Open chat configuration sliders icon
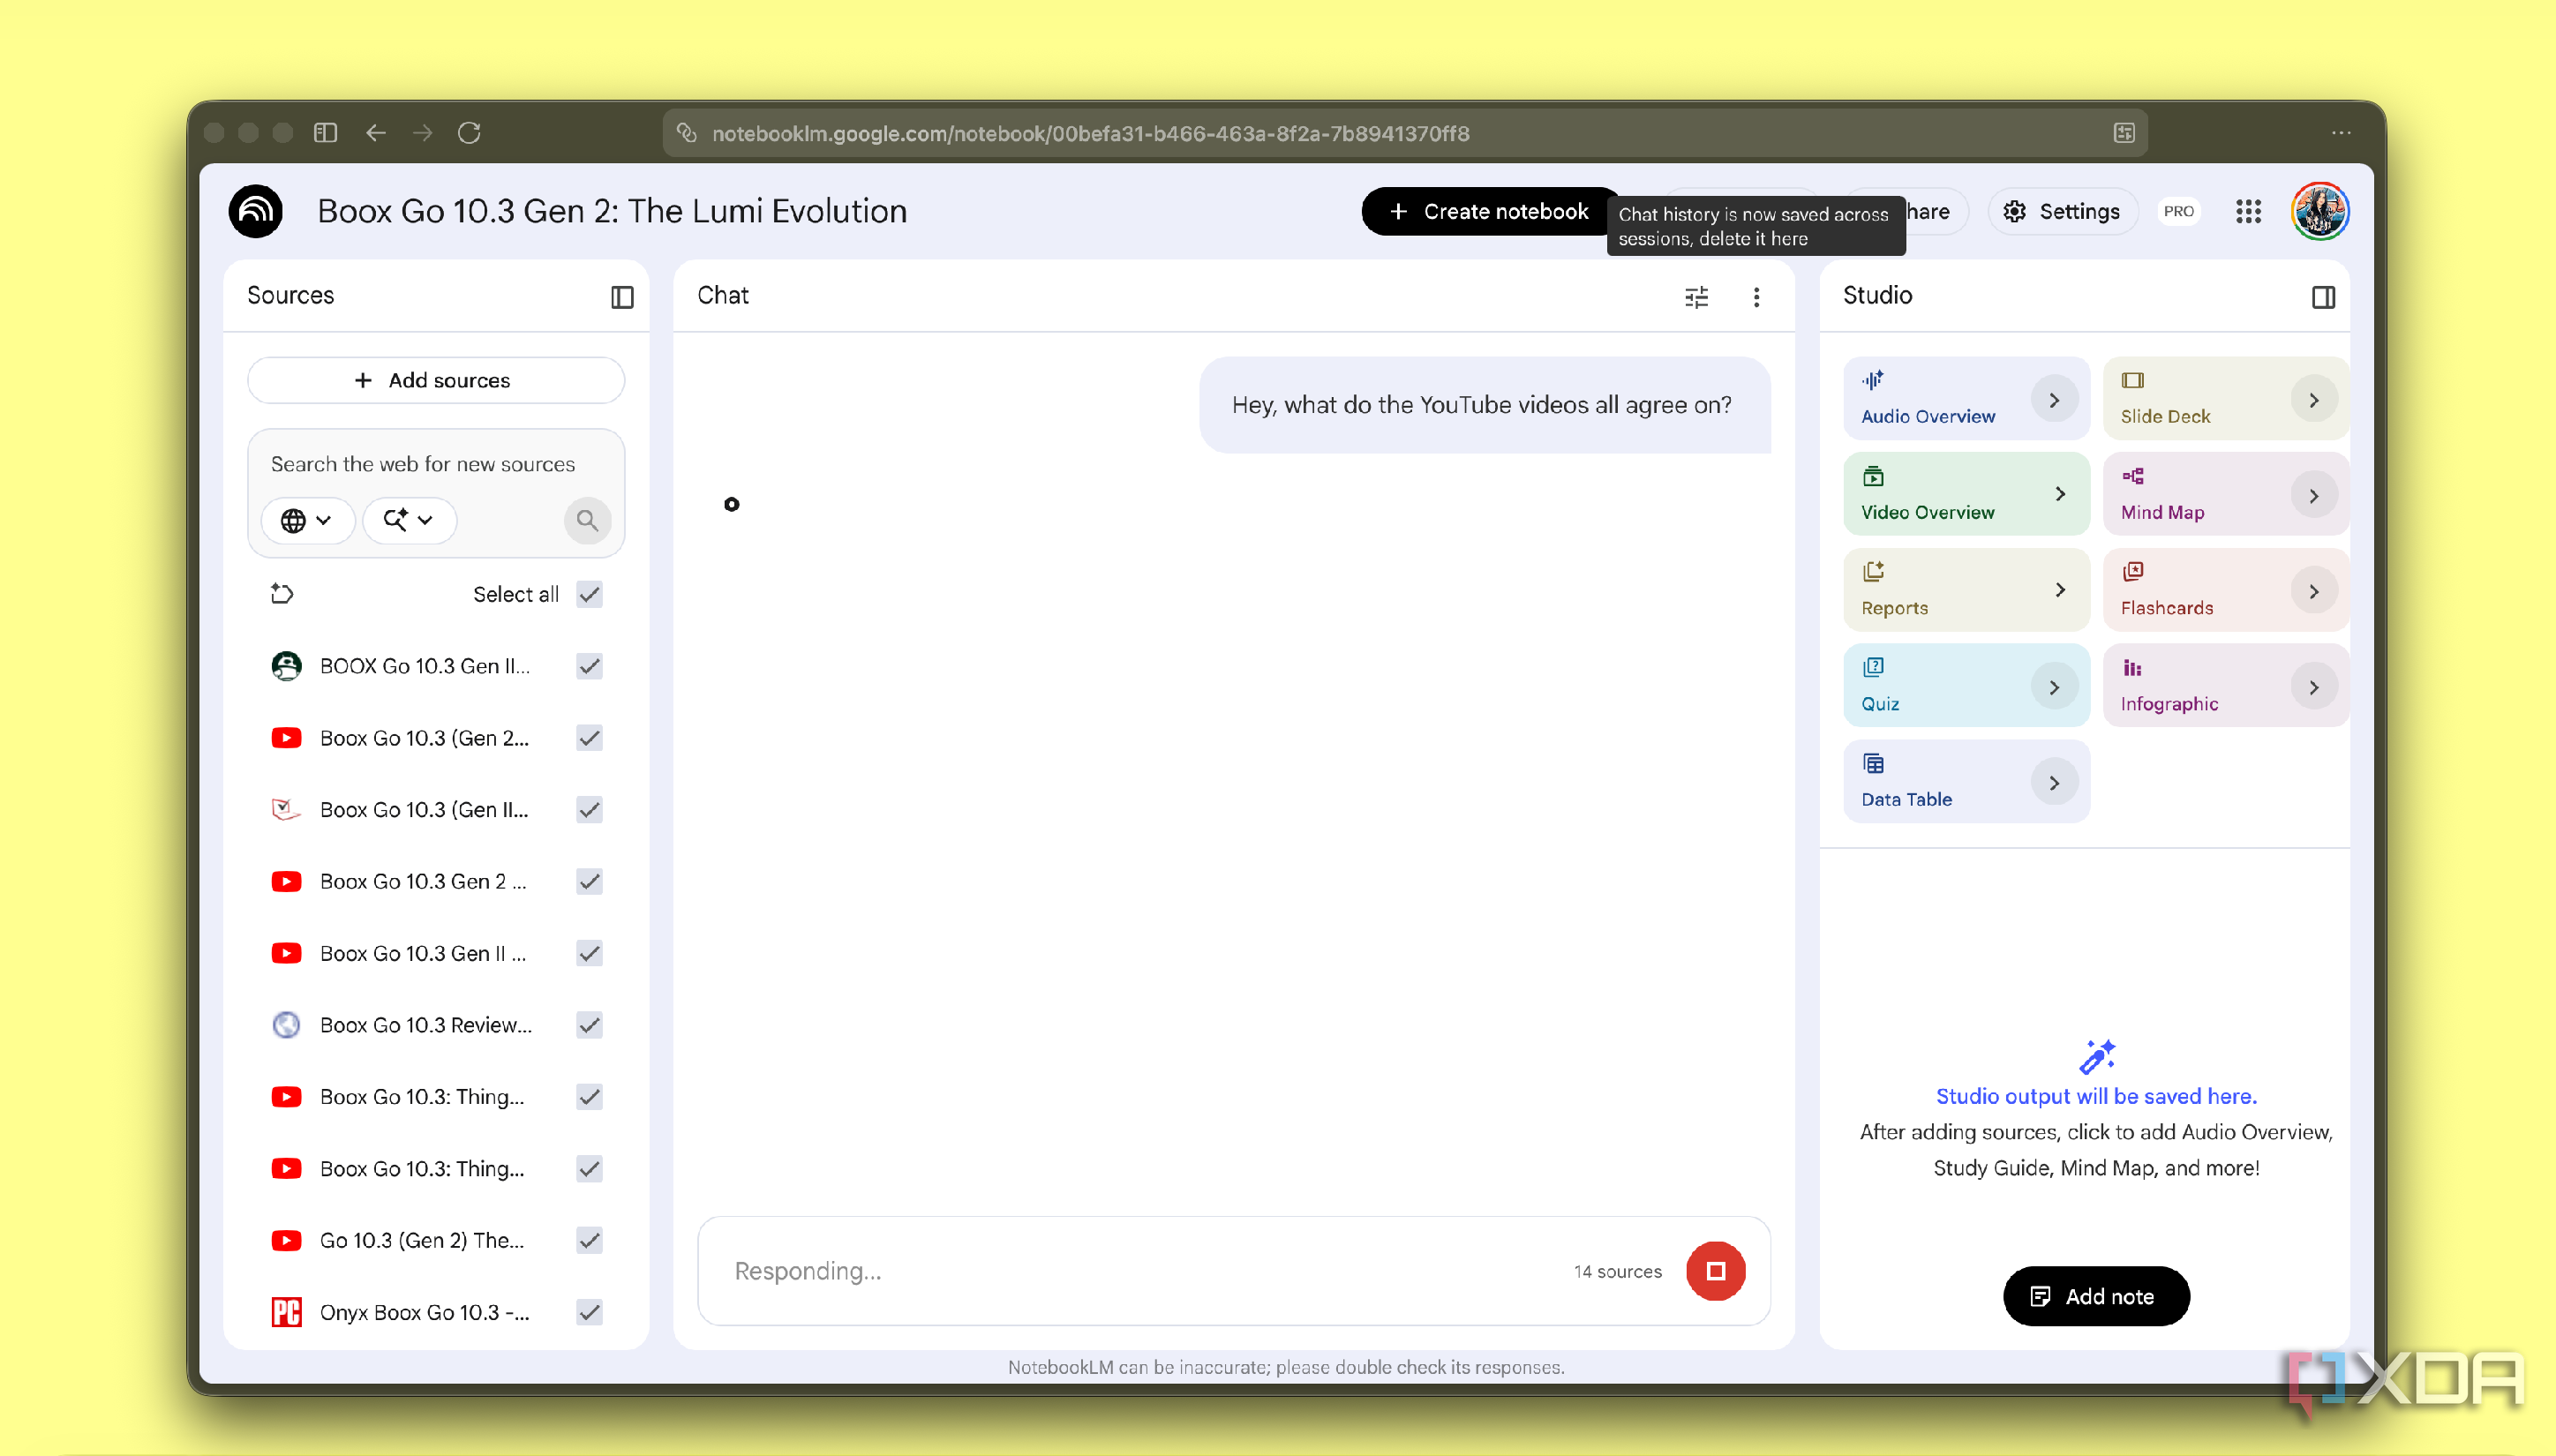This screenshot has height=1456, width=2556. [1696, 297]
